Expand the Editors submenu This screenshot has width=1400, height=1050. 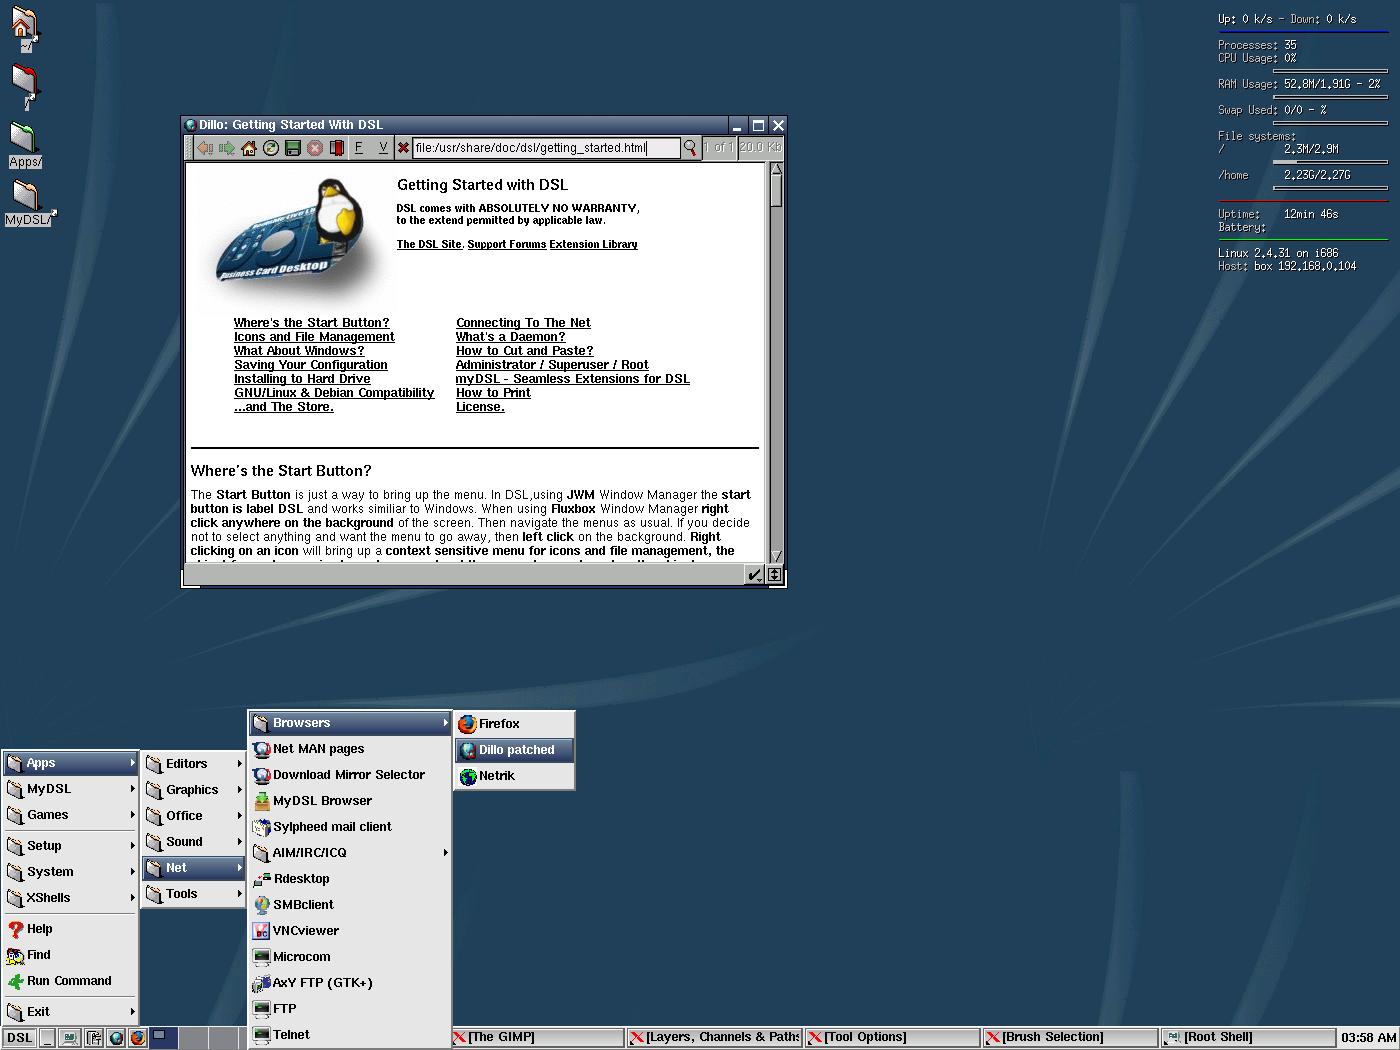[x=193, y=764]
